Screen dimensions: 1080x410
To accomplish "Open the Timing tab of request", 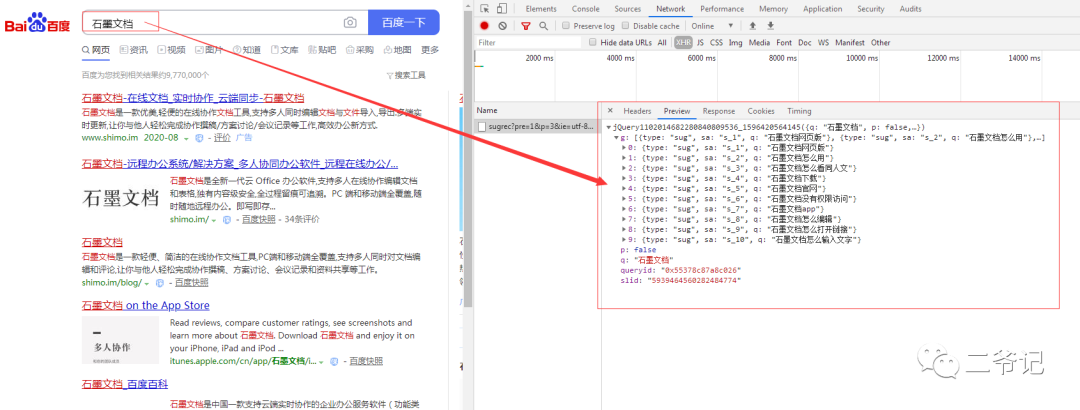I will 799,111.
